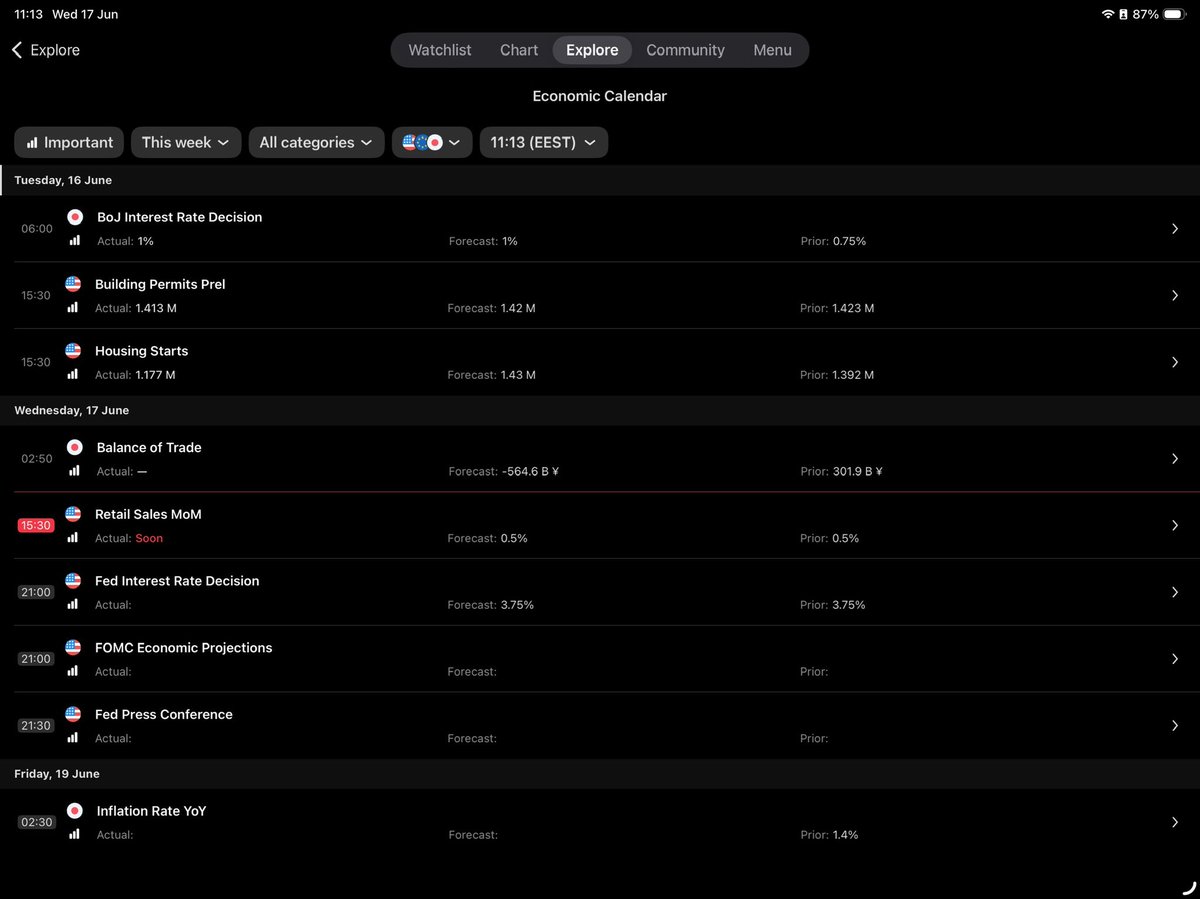Image resolution: width=1200 pixels, height=899 pixels.
Task: Click US flag on Fed Interest Rate Decision
Action: pos(73,581)
